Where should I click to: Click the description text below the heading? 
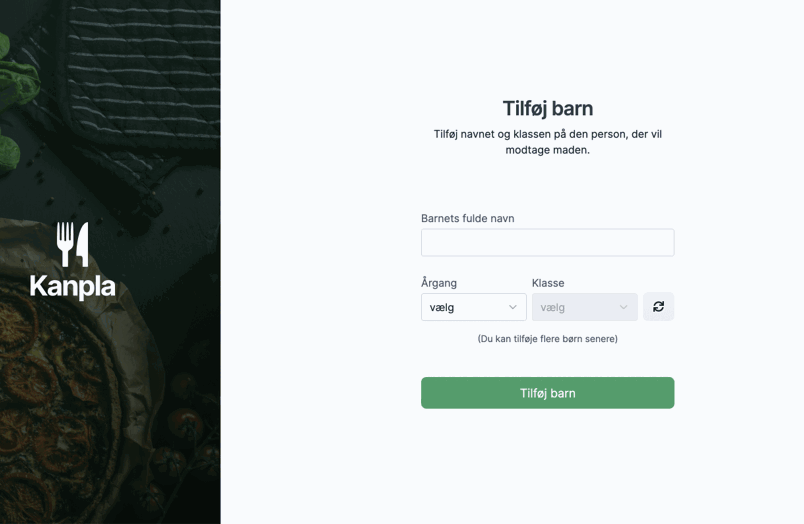click(x=547, y=142)
